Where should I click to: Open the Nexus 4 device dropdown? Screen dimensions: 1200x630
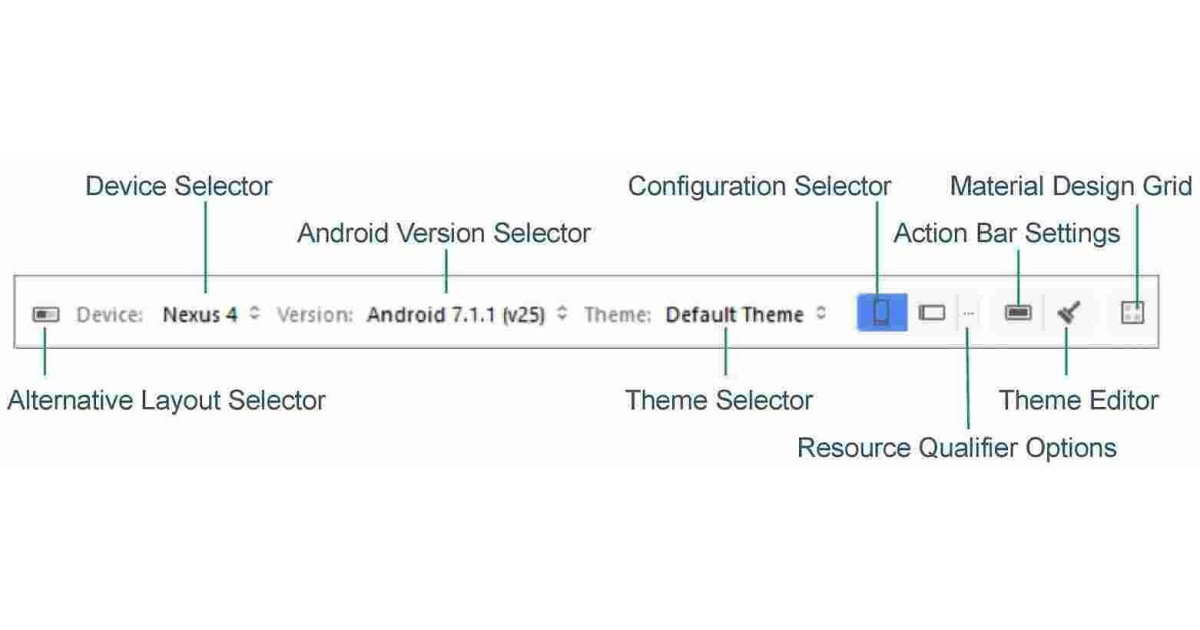point(256,313)
